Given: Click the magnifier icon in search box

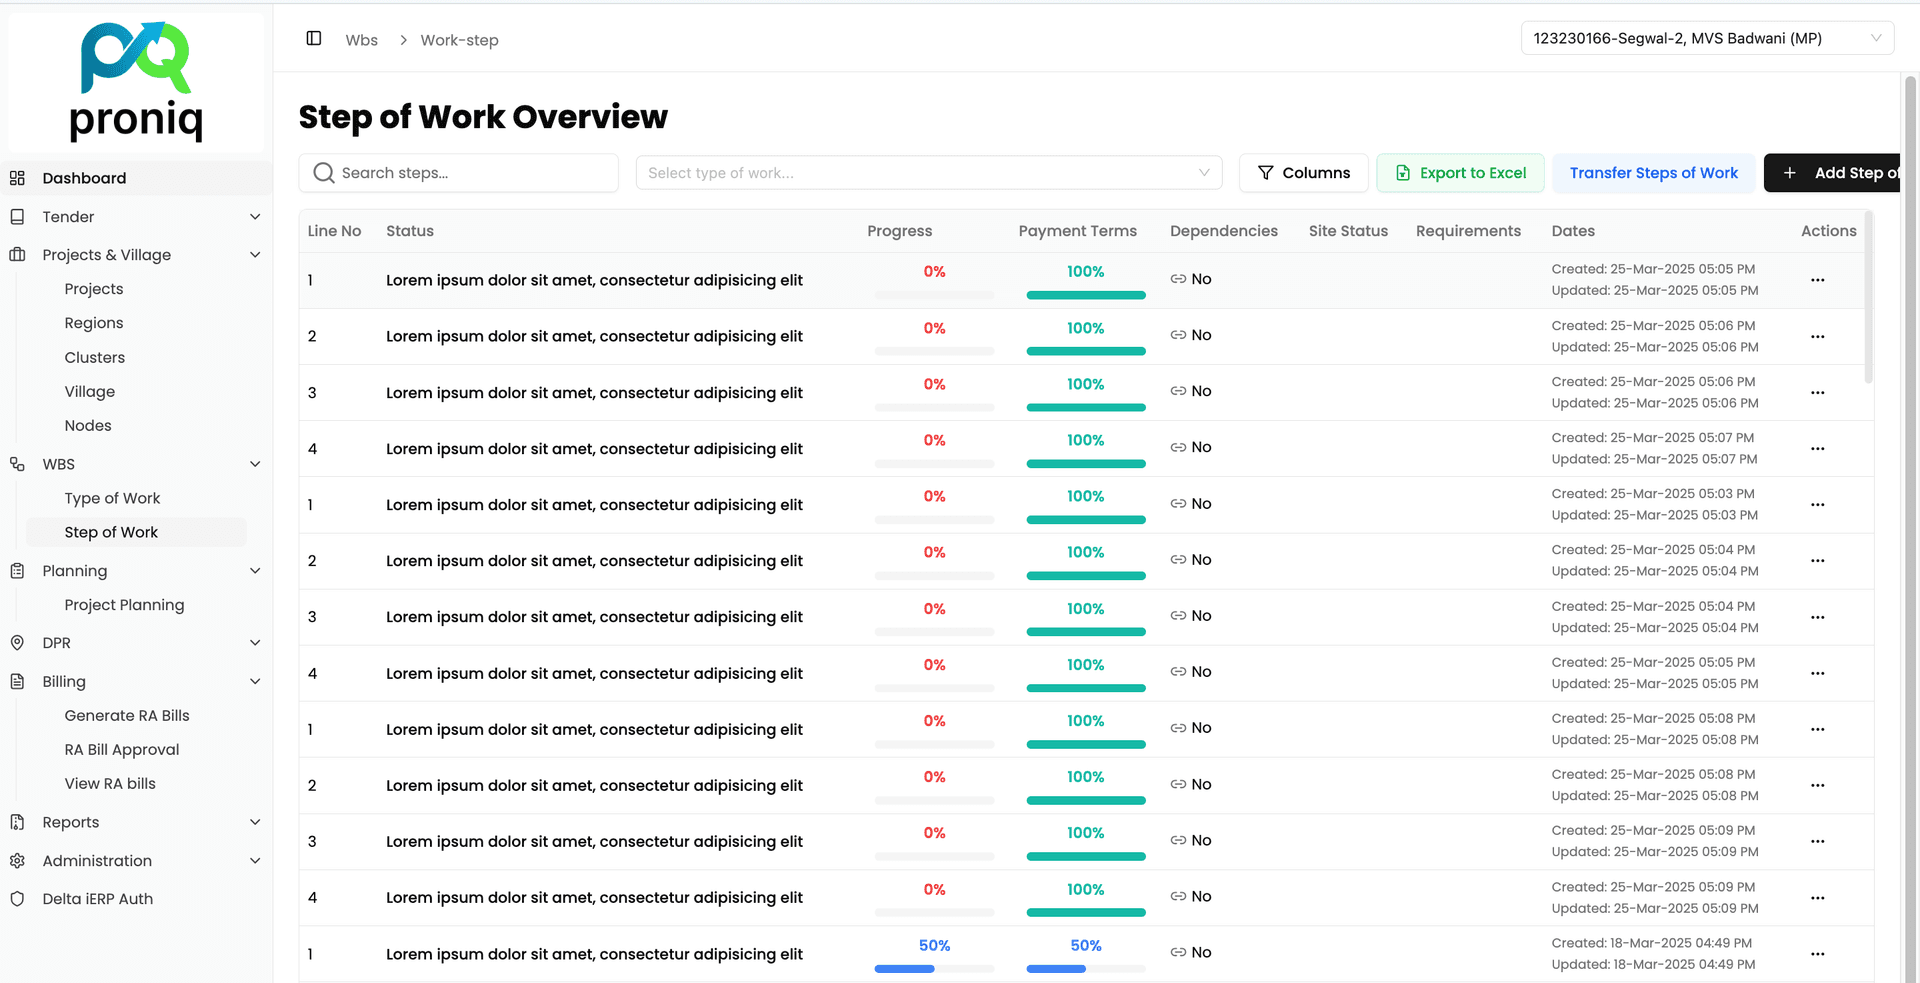Looking at the screenshot, I should [x=323, y=173].
